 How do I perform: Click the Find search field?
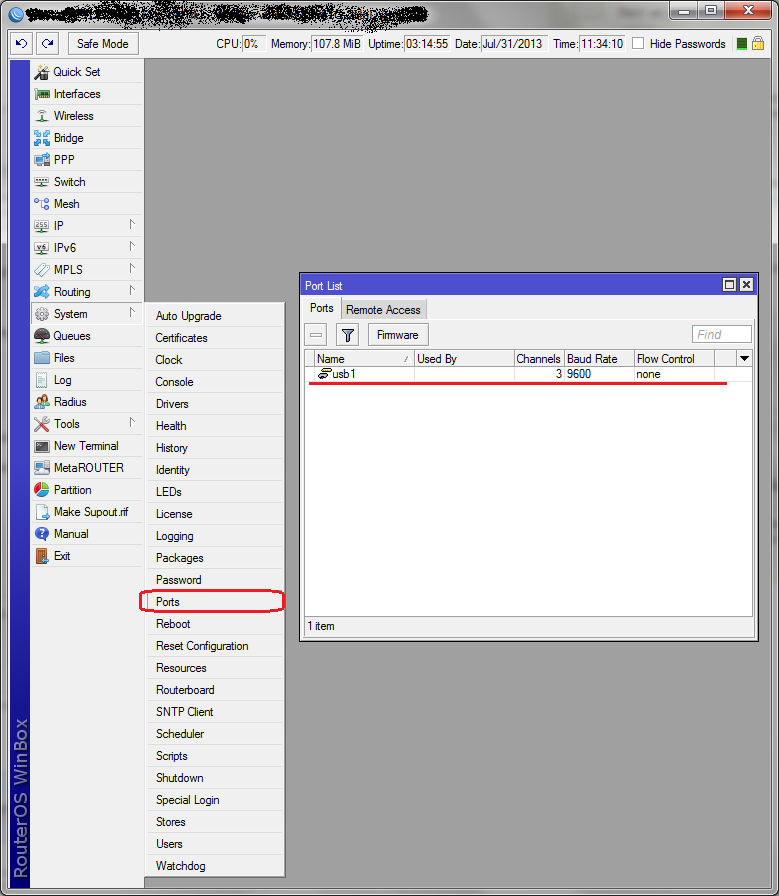coord(721,334)
